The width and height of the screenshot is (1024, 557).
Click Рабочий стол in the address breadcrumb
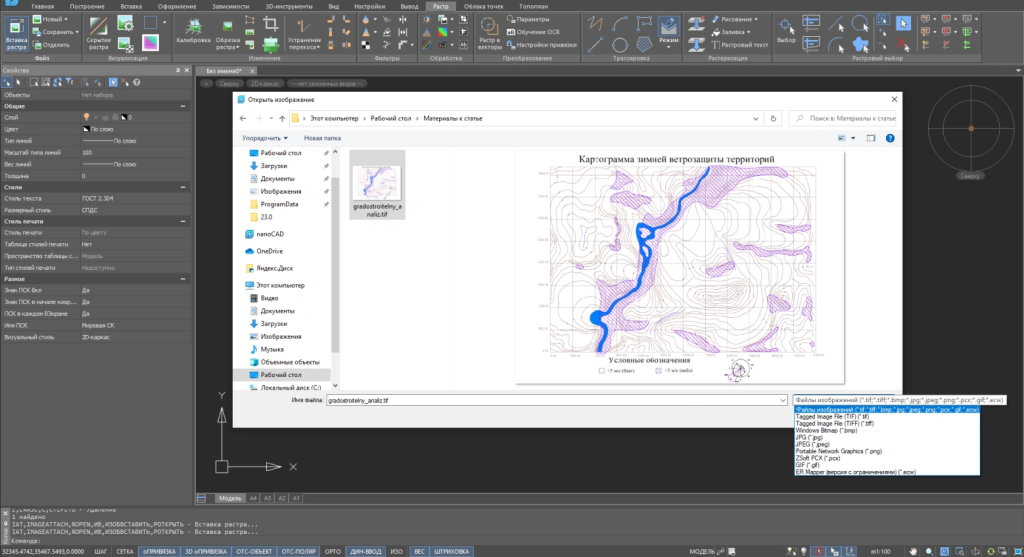(x=391, y=119)
